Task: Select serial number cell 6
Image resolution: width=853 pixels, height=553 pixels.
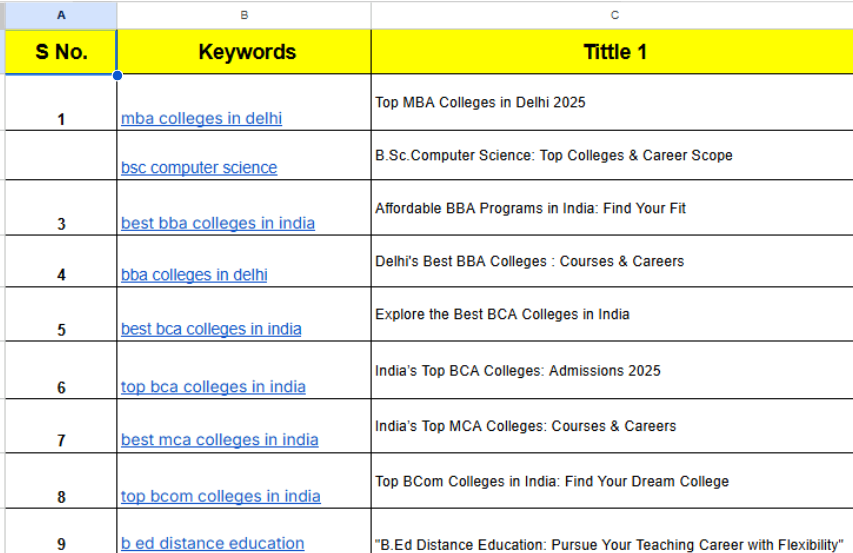Action: click(x=61, y=370)
